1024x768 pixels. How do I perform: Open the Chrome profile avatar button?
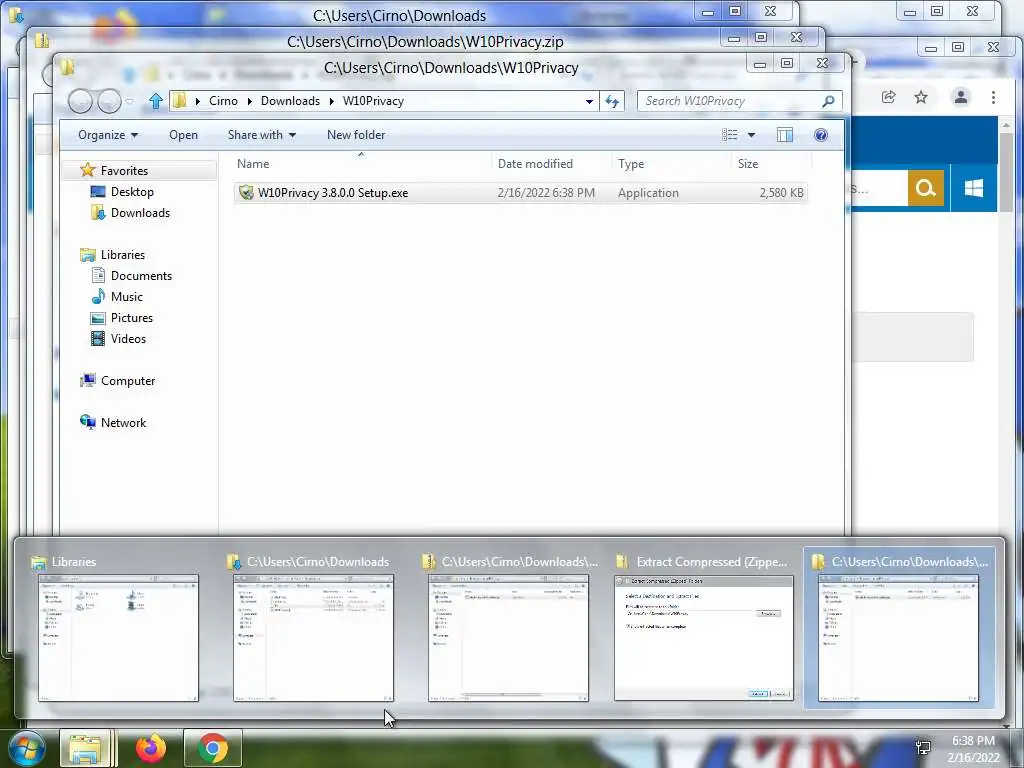961,97
